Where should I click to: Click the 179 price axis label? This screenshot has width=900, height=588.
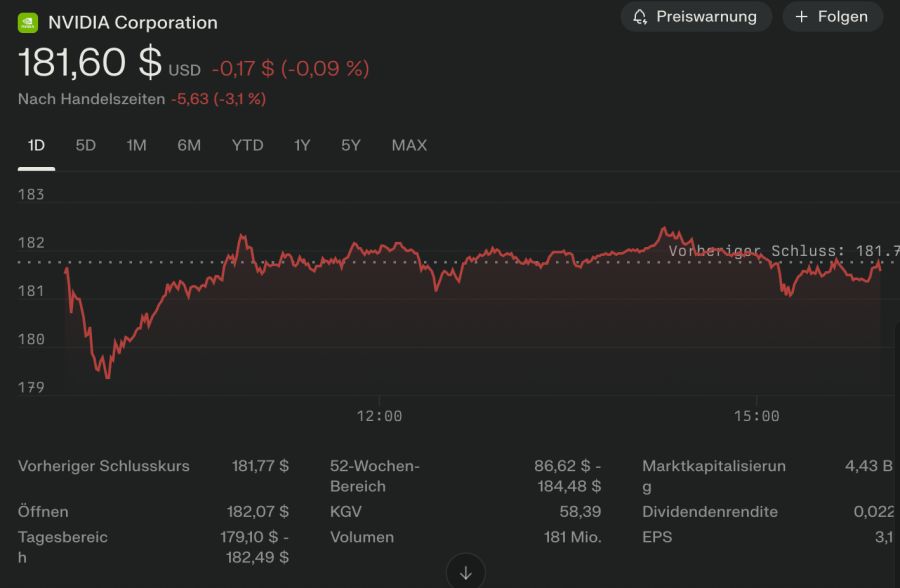[31, 388]
